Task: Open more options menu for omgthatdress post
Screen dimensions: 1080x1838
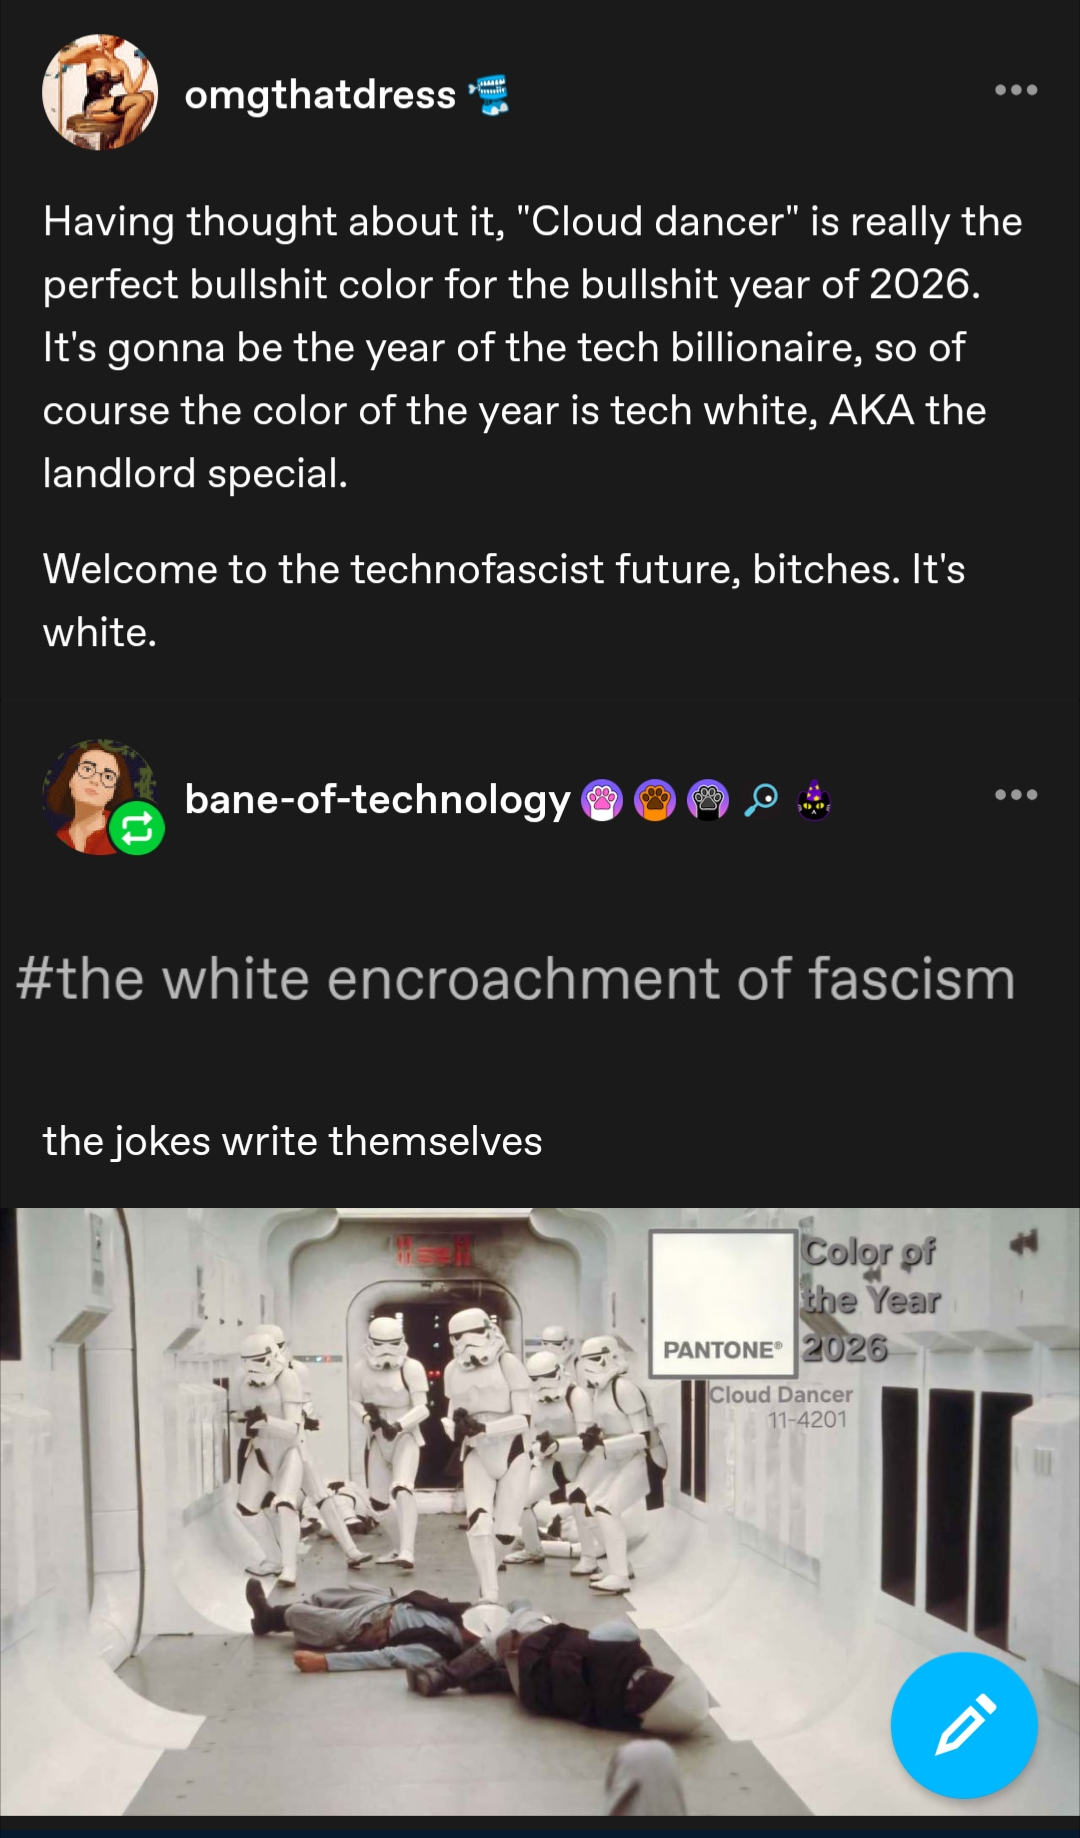Action: [1016, 90]
